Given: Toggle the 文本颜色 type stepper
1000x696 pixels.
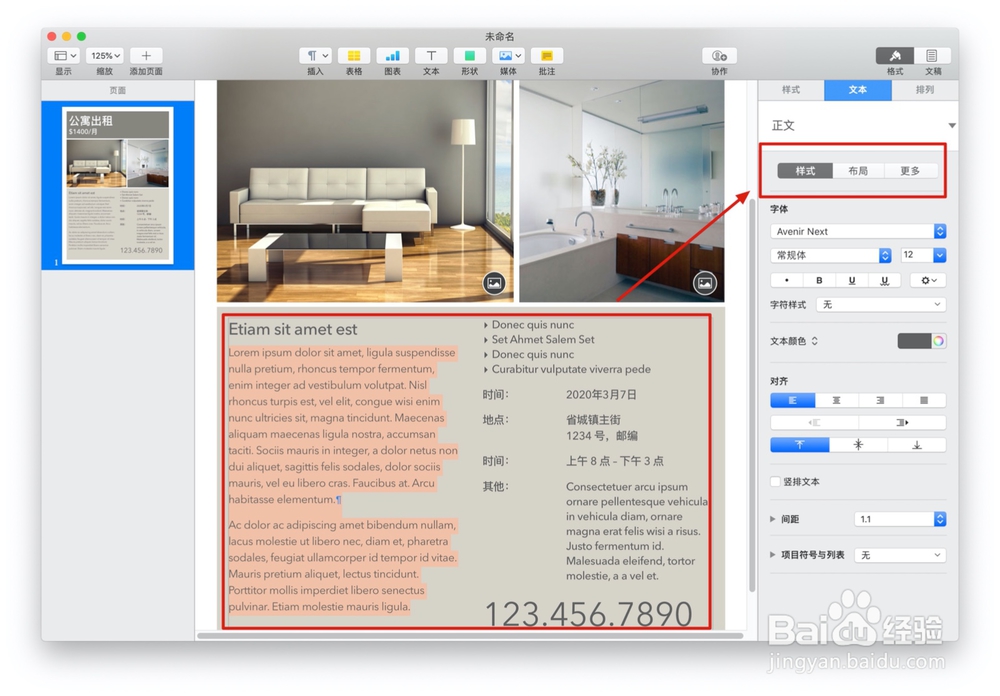Looking at the screenshot, I should [814, 341].
